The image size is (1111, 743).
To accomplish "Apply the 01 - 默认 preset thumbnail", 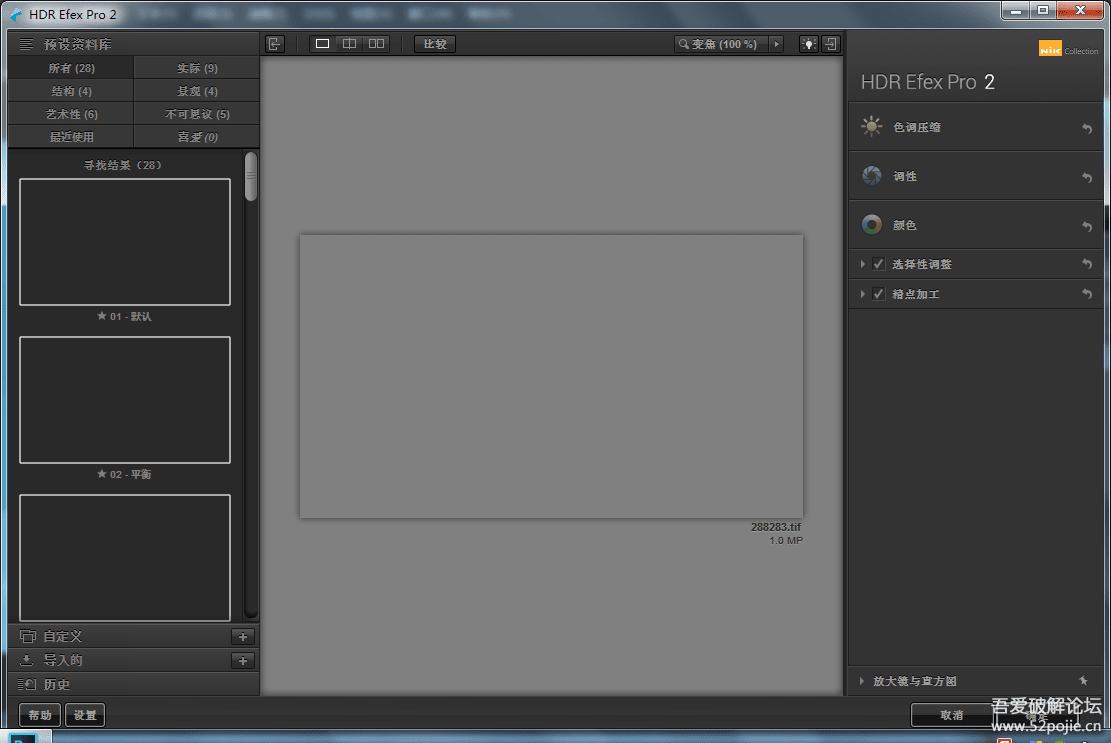I will tap(125, 242).
